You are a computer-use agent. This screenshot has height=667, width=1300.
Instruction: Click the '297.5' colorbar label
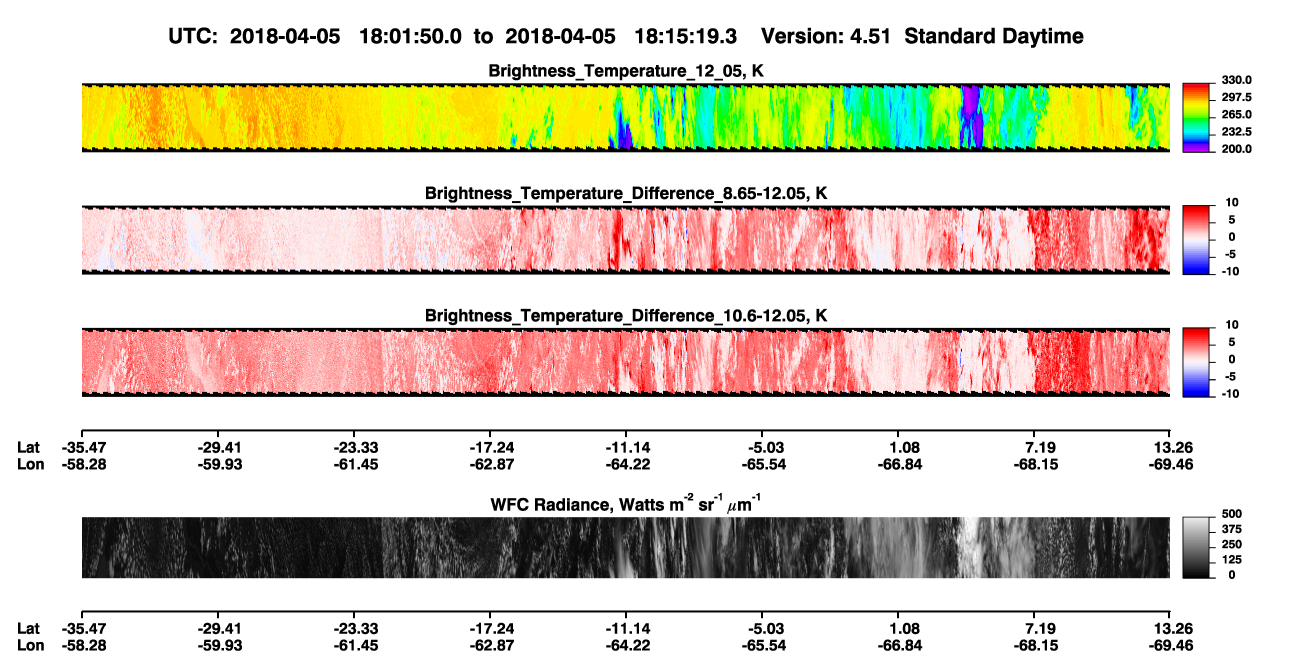tap(1236, 97)
